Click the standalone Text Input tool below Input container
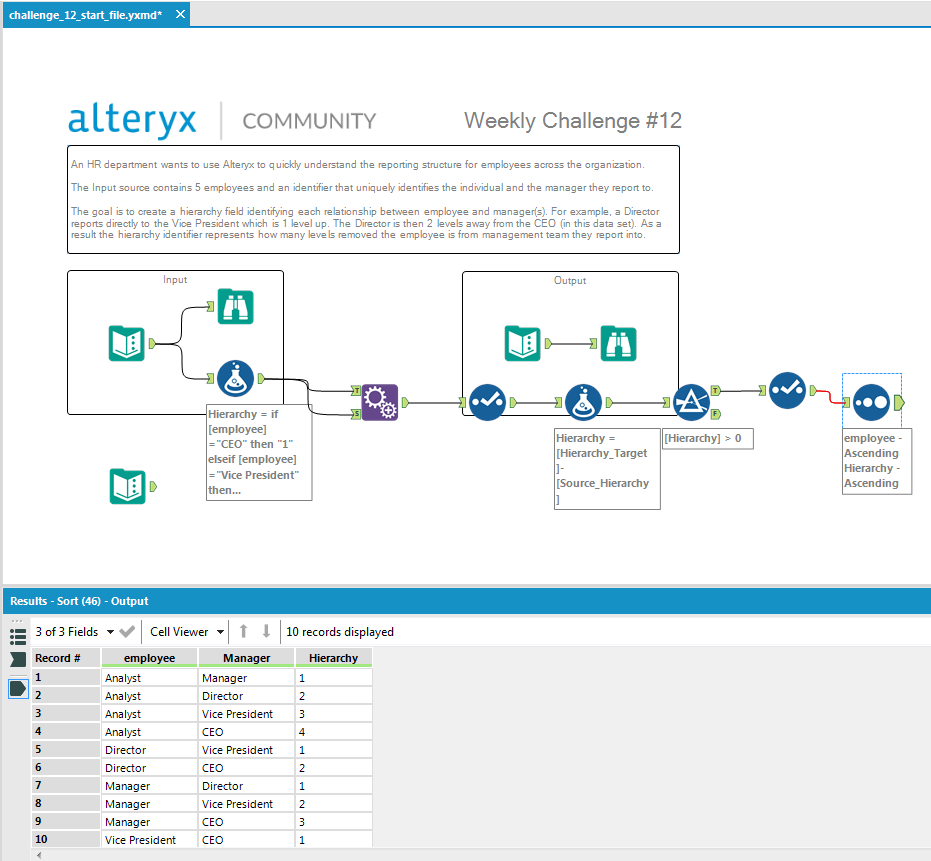 tap(128, 486)
